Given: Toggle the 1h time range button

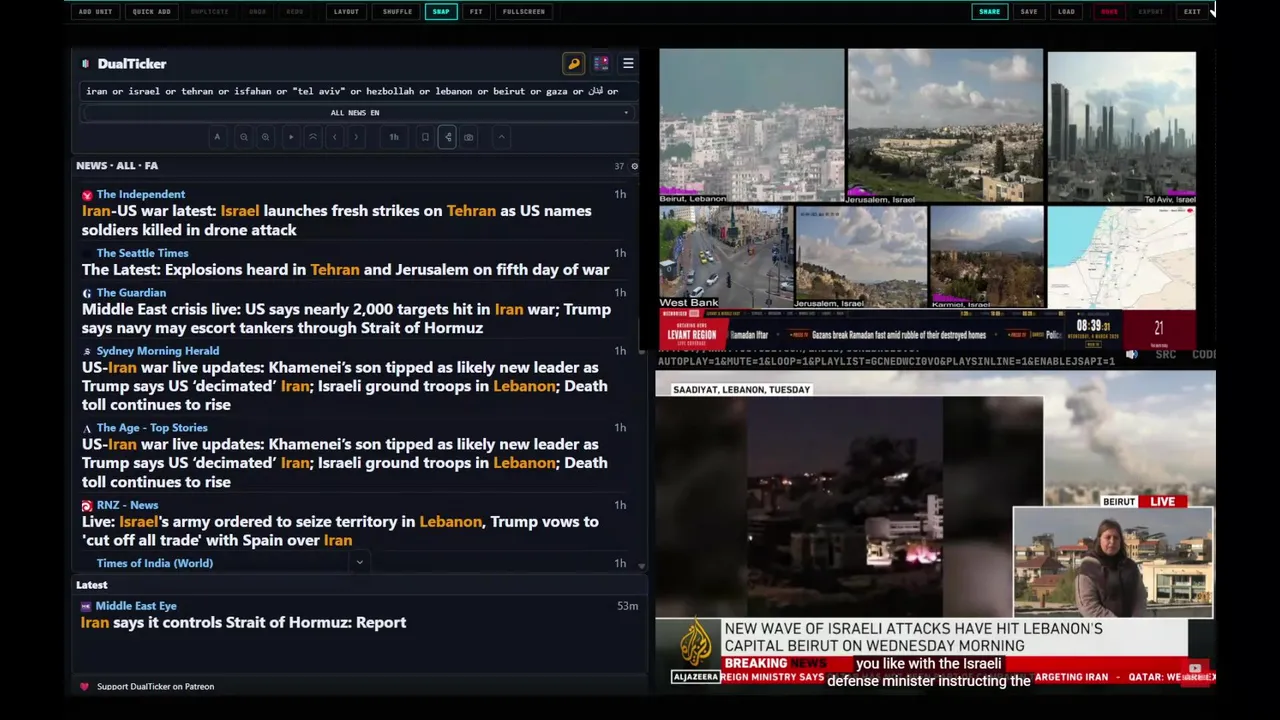Looking at the screenshot, I should tap(394, 137).
